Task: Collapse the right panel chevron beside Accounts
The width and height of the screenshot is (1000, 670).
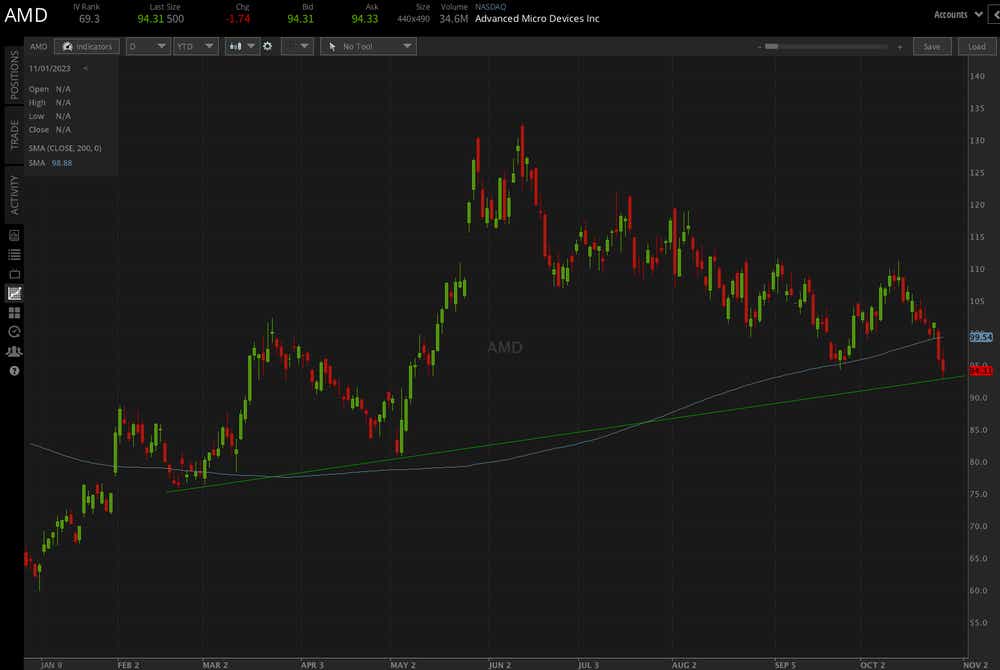Action: tap(994, 15)
